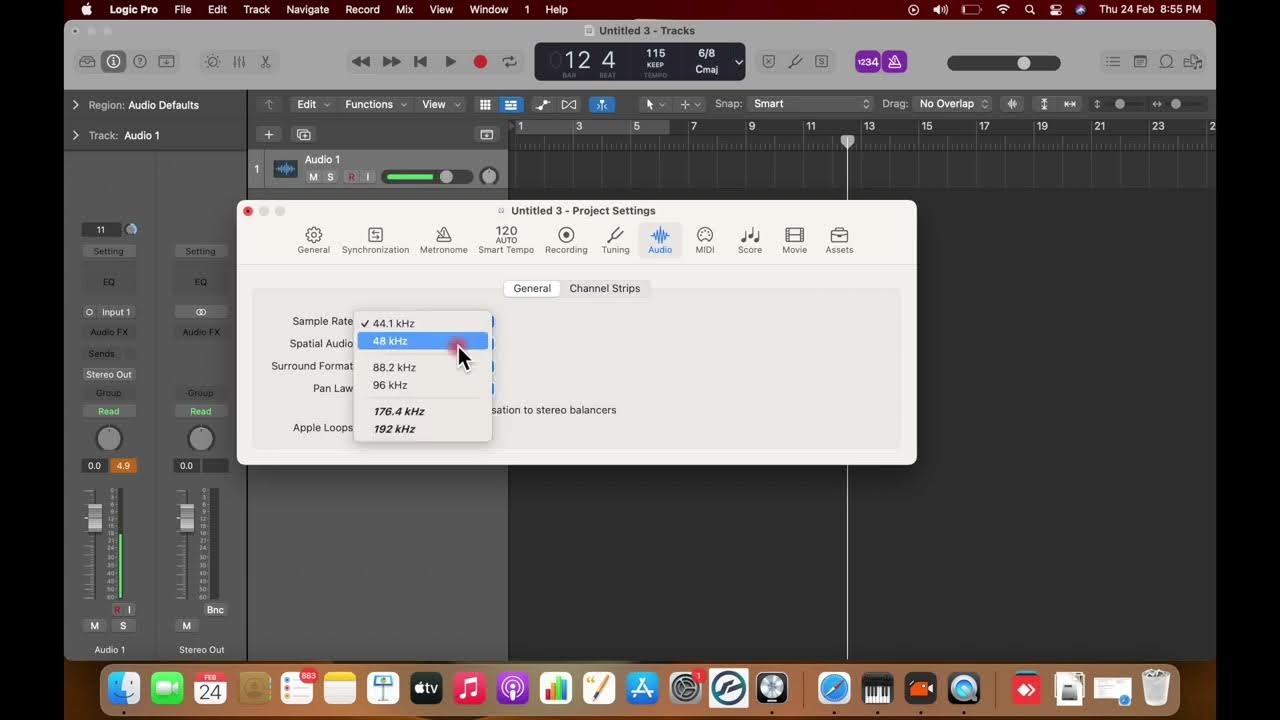Go to beginning with the transport button

[x=421, y=62]
